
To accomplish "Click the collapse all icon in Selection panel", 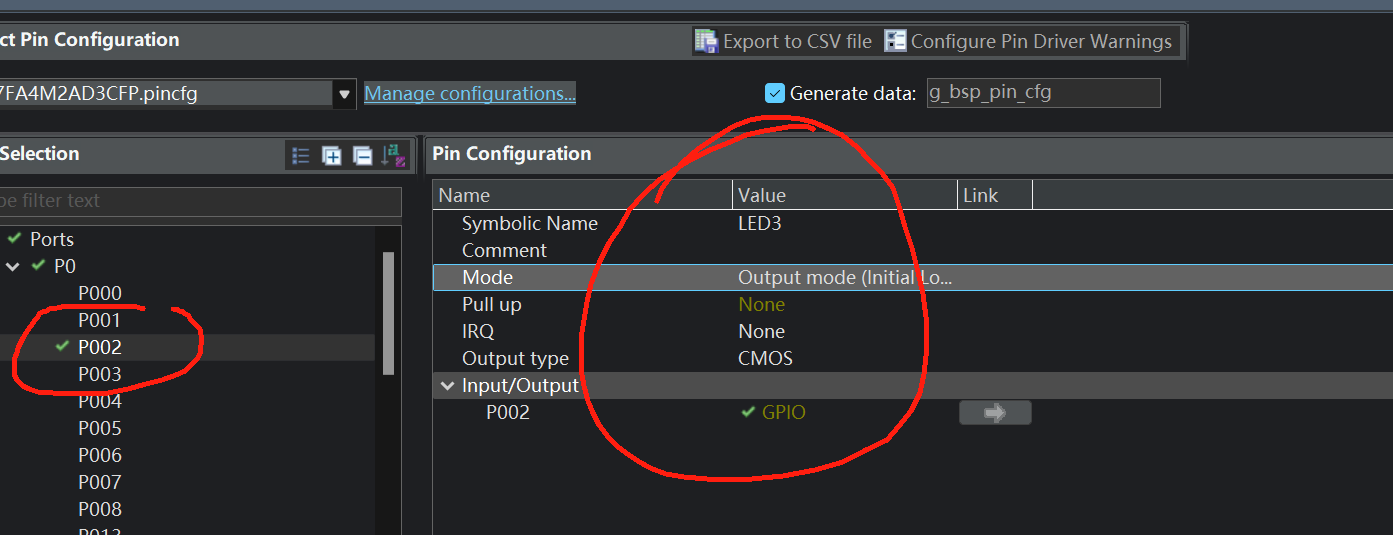I will click(x=363, y=155).
